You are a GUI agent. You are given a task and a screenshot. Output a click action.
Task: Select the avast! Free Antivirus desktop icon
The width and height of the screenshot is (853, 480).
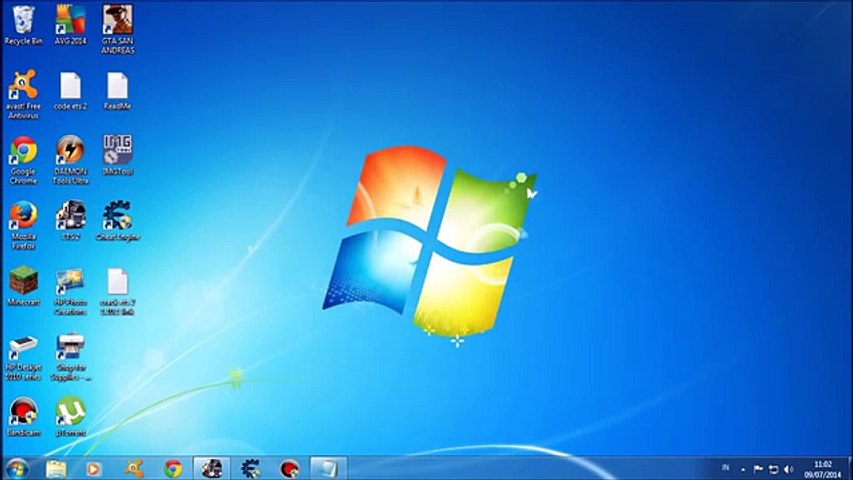(23, 94)
